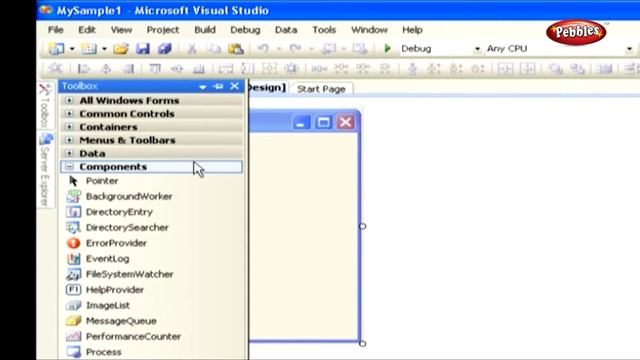Open the Edit menu
This screenshot has width=640, height=360.
87,30
